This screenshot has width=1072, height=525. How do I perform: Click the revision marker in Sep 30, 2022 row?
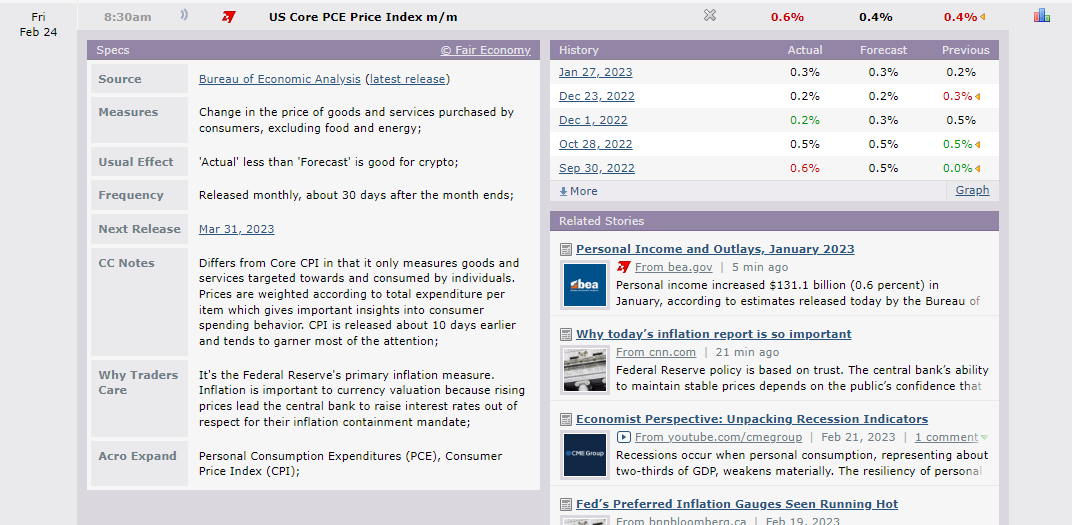pyautogui.click(x=978, y=168)
